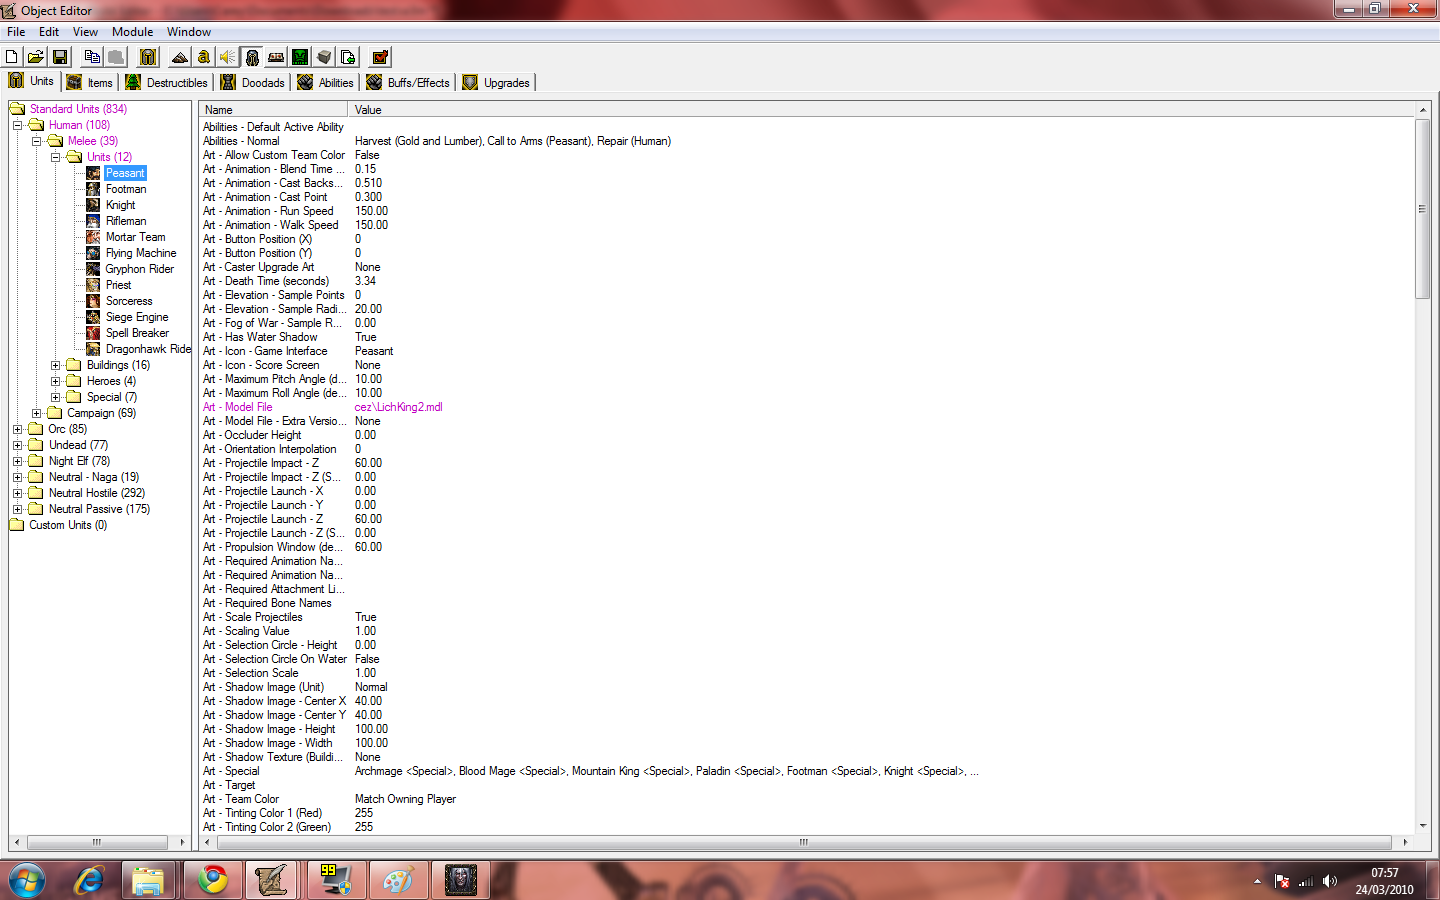Open the Edit menu
This screenshot has width=1440, height=900.
[49, 32]
